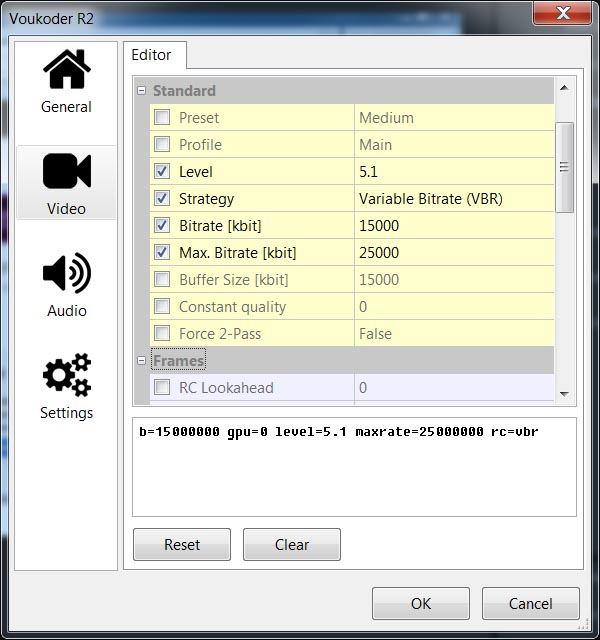Open the General section house icon

[x=67, y=69]
